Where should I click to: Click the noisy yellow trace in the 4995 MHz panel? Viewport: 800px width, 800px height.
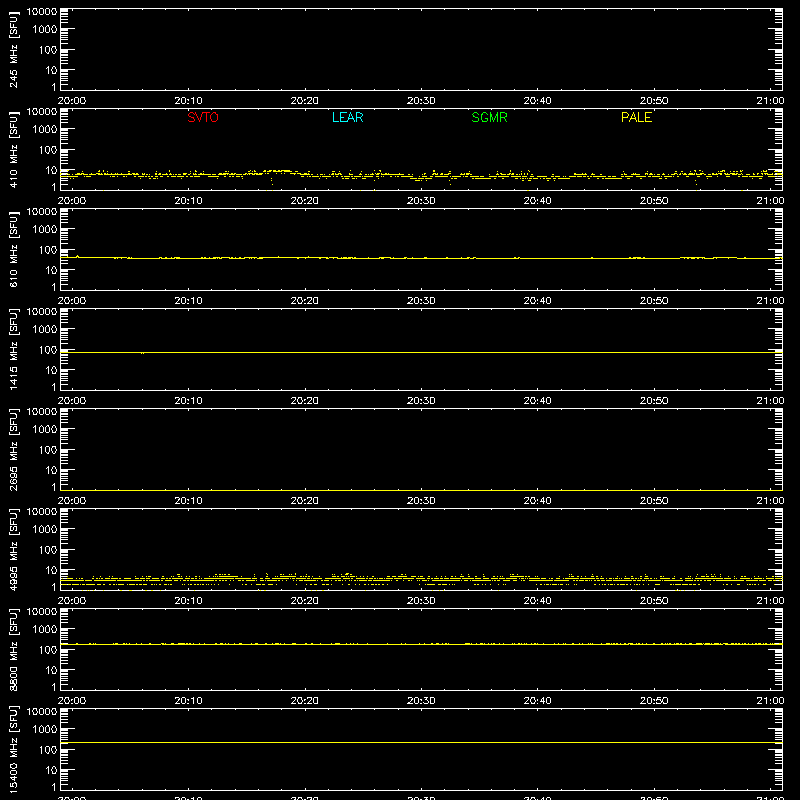(421, 579)
